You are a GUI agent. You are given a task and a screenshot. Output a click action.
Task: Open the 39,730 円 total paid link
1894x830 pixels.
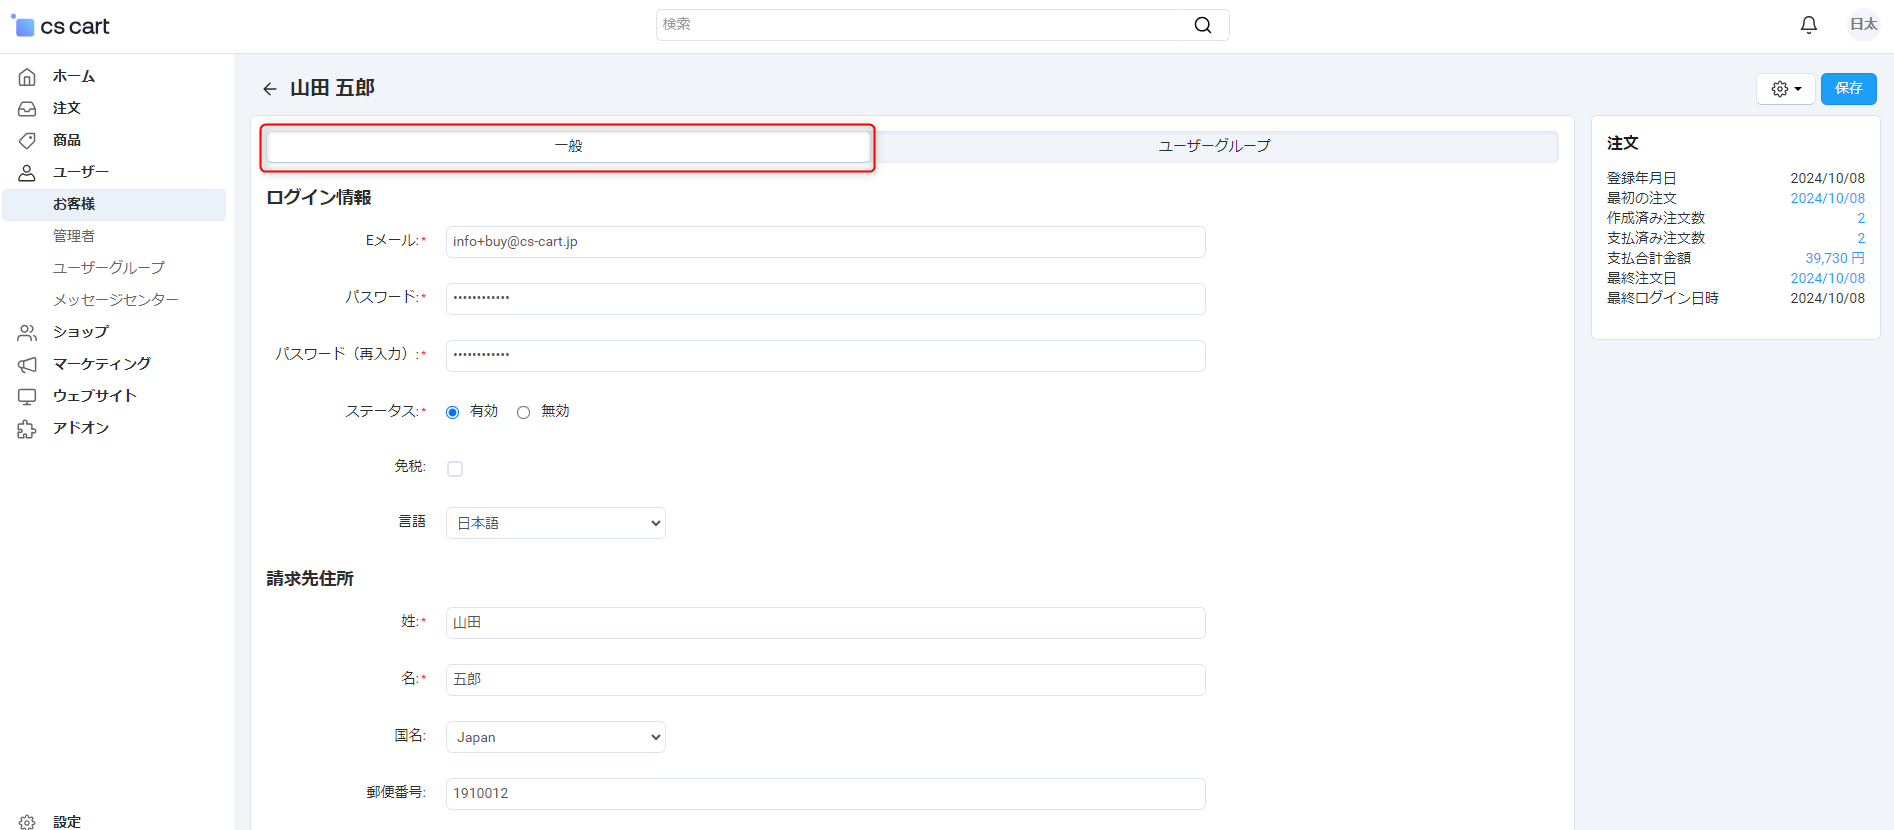click(1834, 258)
